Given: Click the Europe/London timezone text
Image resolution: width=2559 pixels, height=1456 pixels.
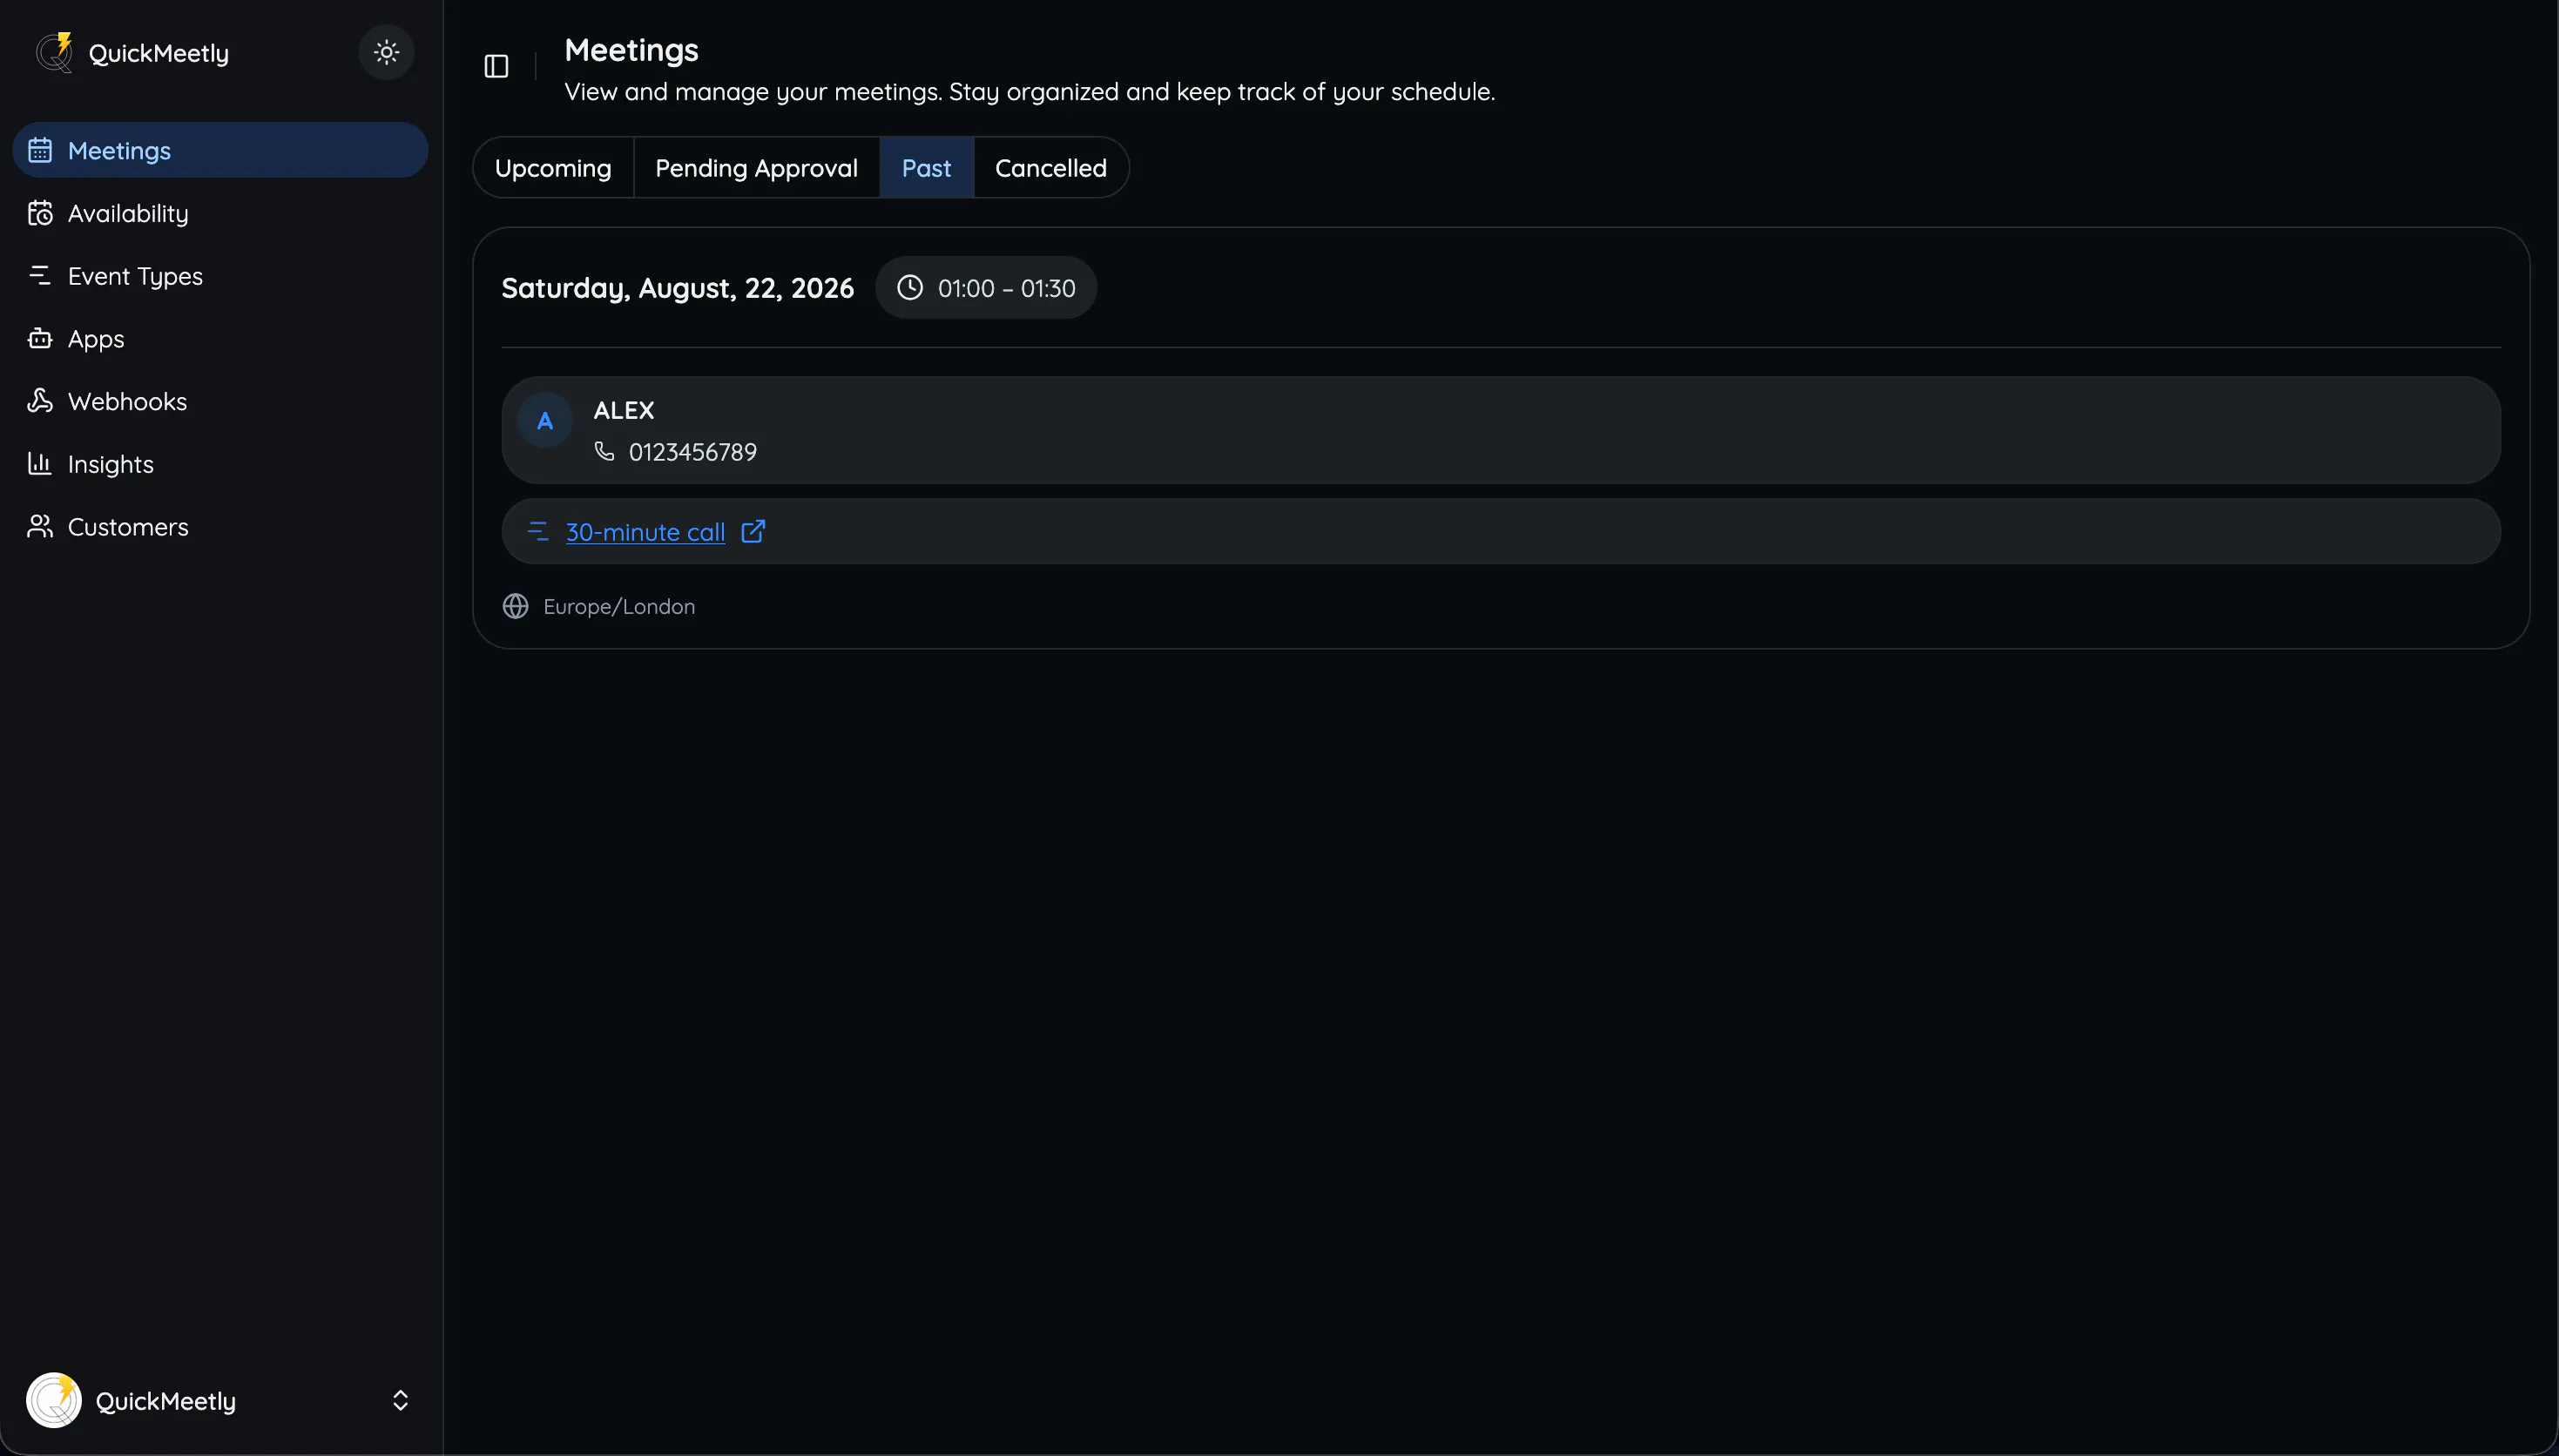Looking at the screenshot, I should (619, 606).
